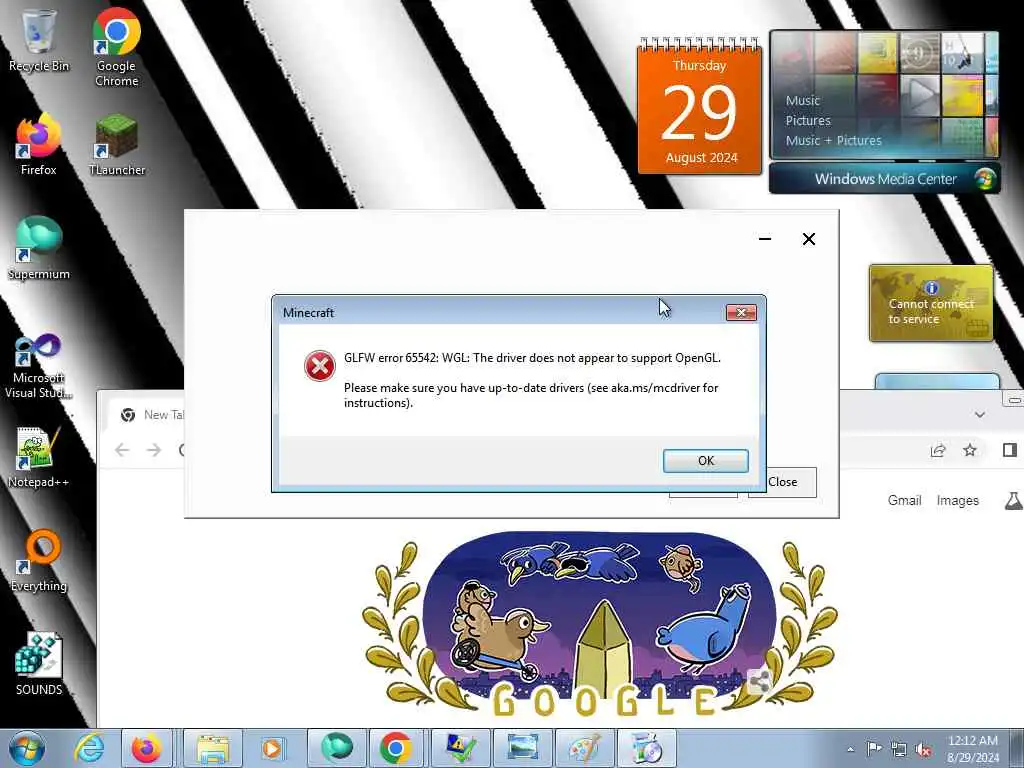Click the Windows Media Center banner
Screen dimensions: 1024x768
[x=885, y=179]
